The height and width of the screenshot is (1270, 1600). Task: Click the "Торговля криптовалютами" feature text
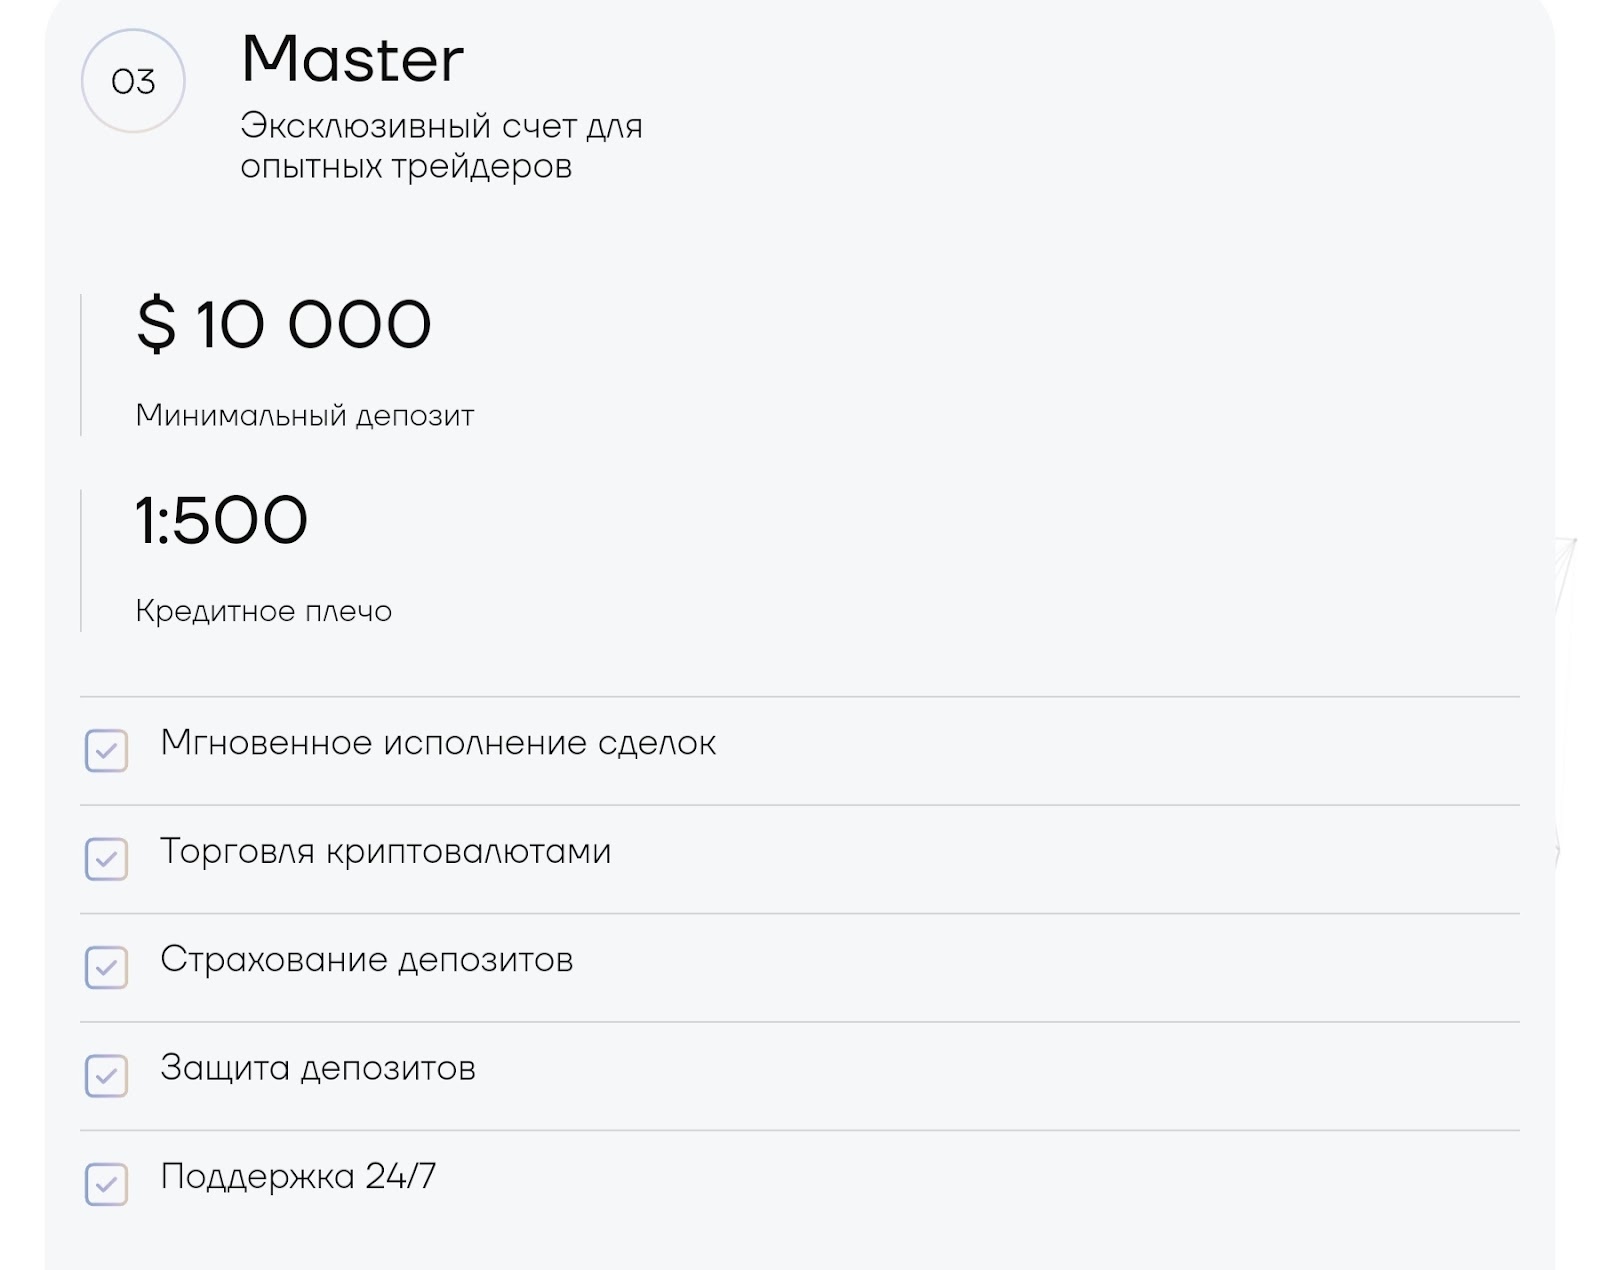(x=385, y=851)
